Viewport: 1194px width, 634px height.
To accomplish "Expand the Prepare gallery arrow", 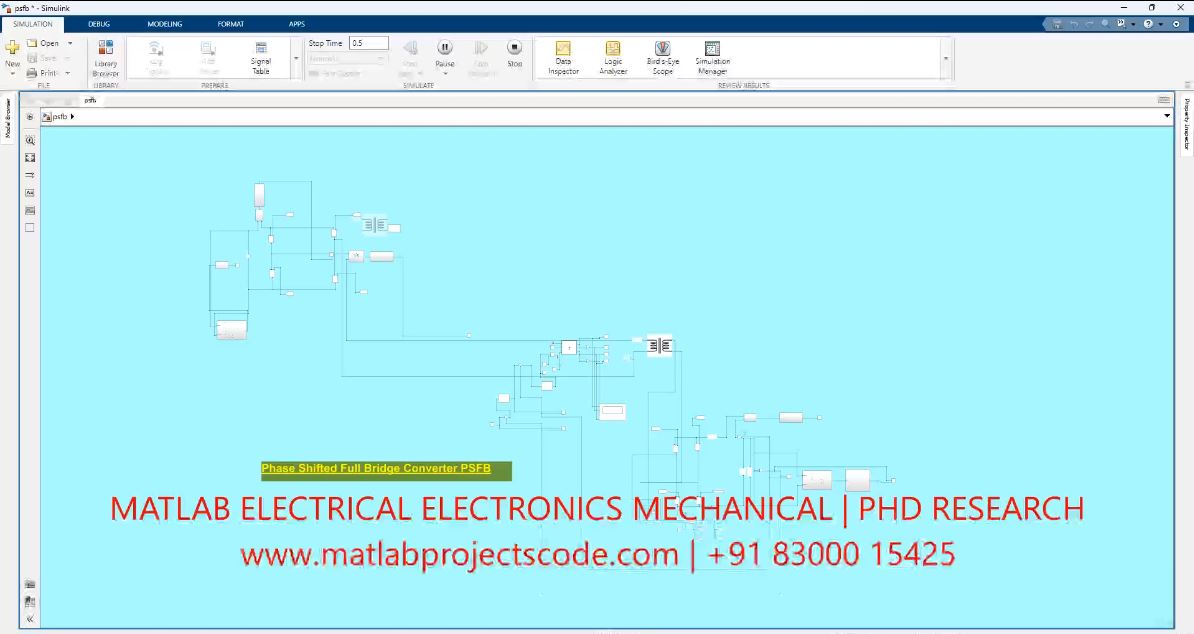I will [296, 59].
